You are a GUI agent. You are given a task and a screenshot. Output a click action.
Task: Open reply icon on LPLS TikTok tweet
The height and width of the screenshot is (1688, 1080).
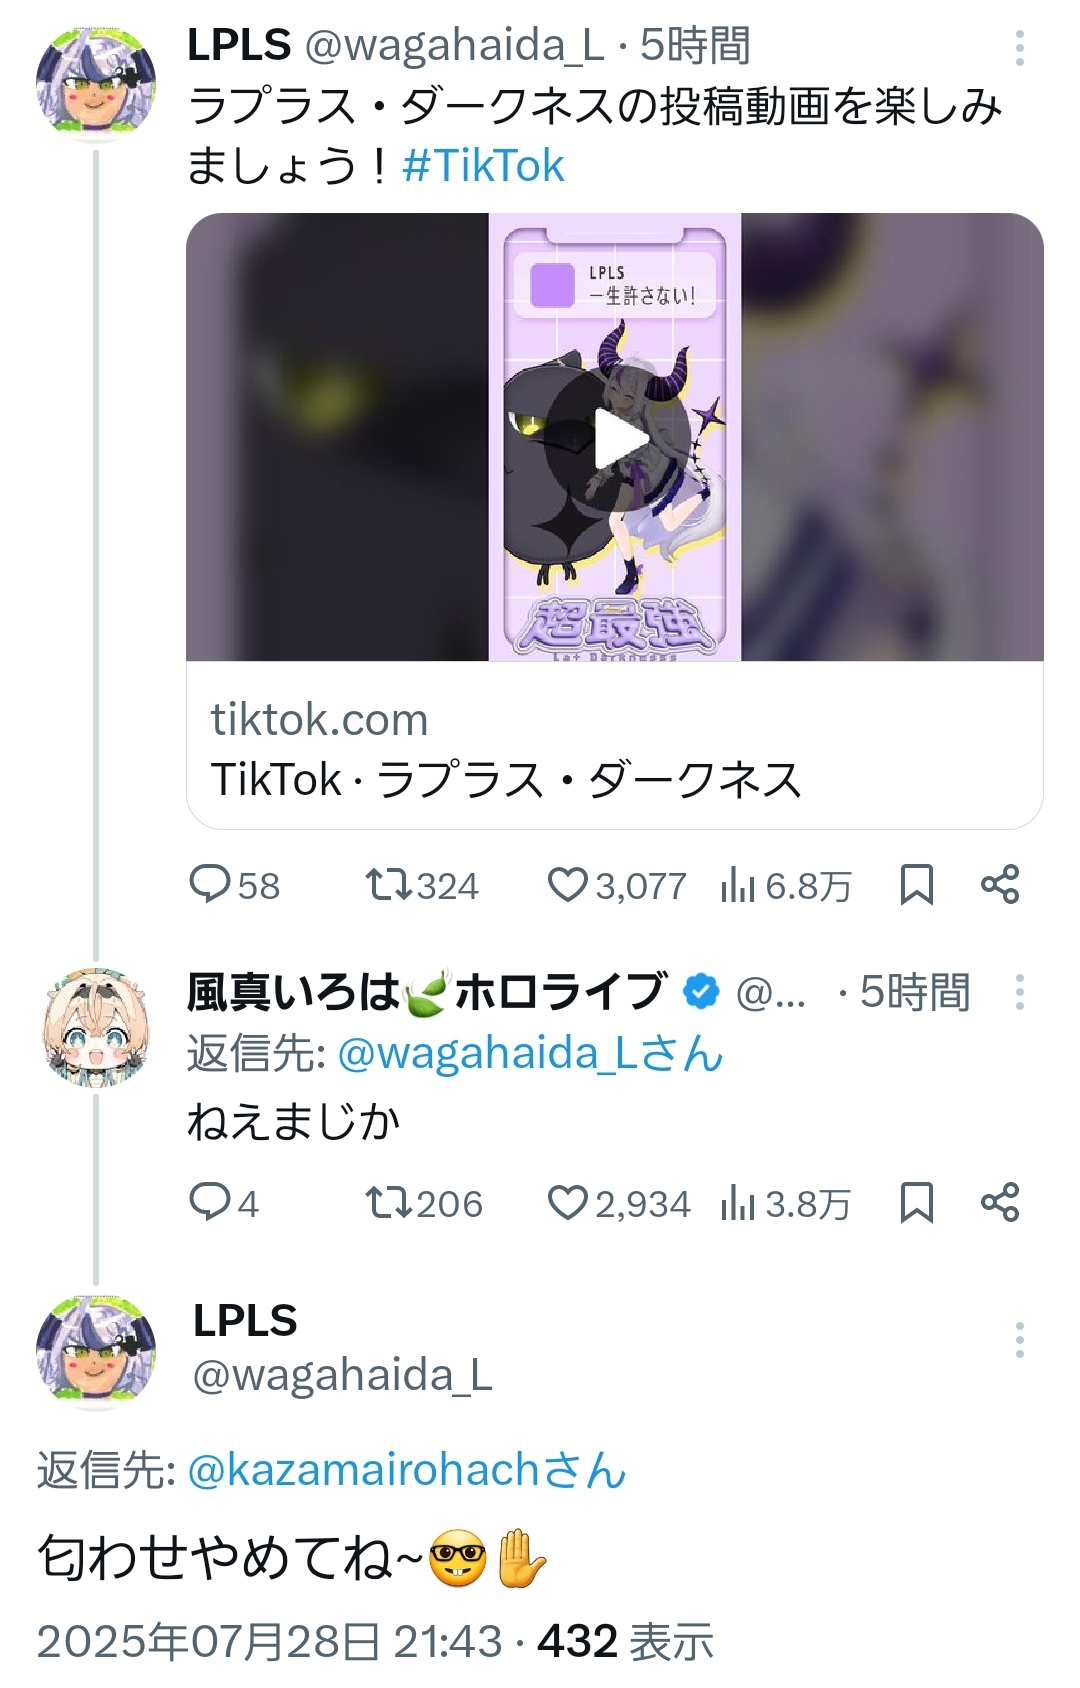[210, 885]
